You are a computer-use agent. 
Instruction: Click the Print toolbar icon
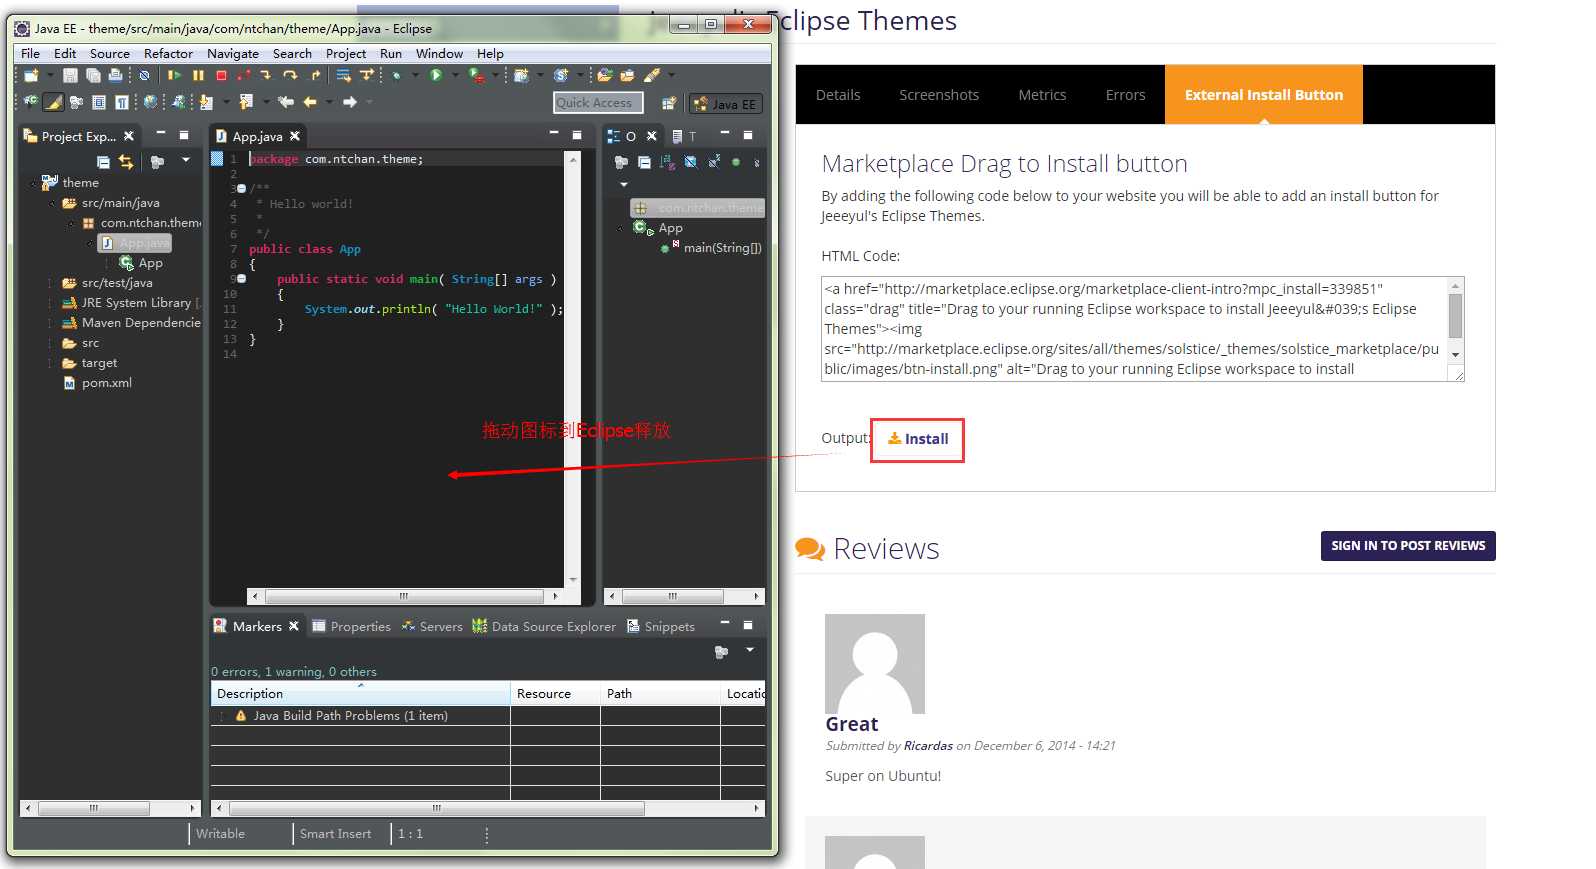116,75
